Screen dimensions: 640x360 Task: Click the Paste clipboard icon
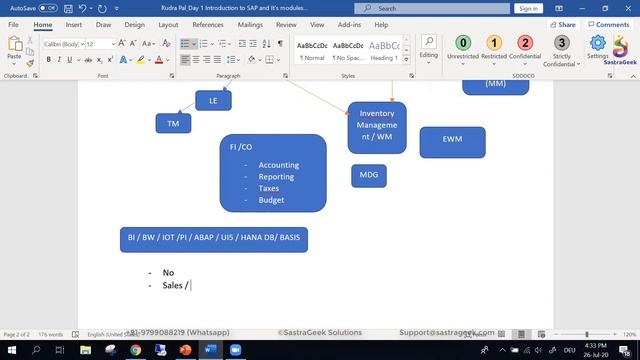click(14, 44)
